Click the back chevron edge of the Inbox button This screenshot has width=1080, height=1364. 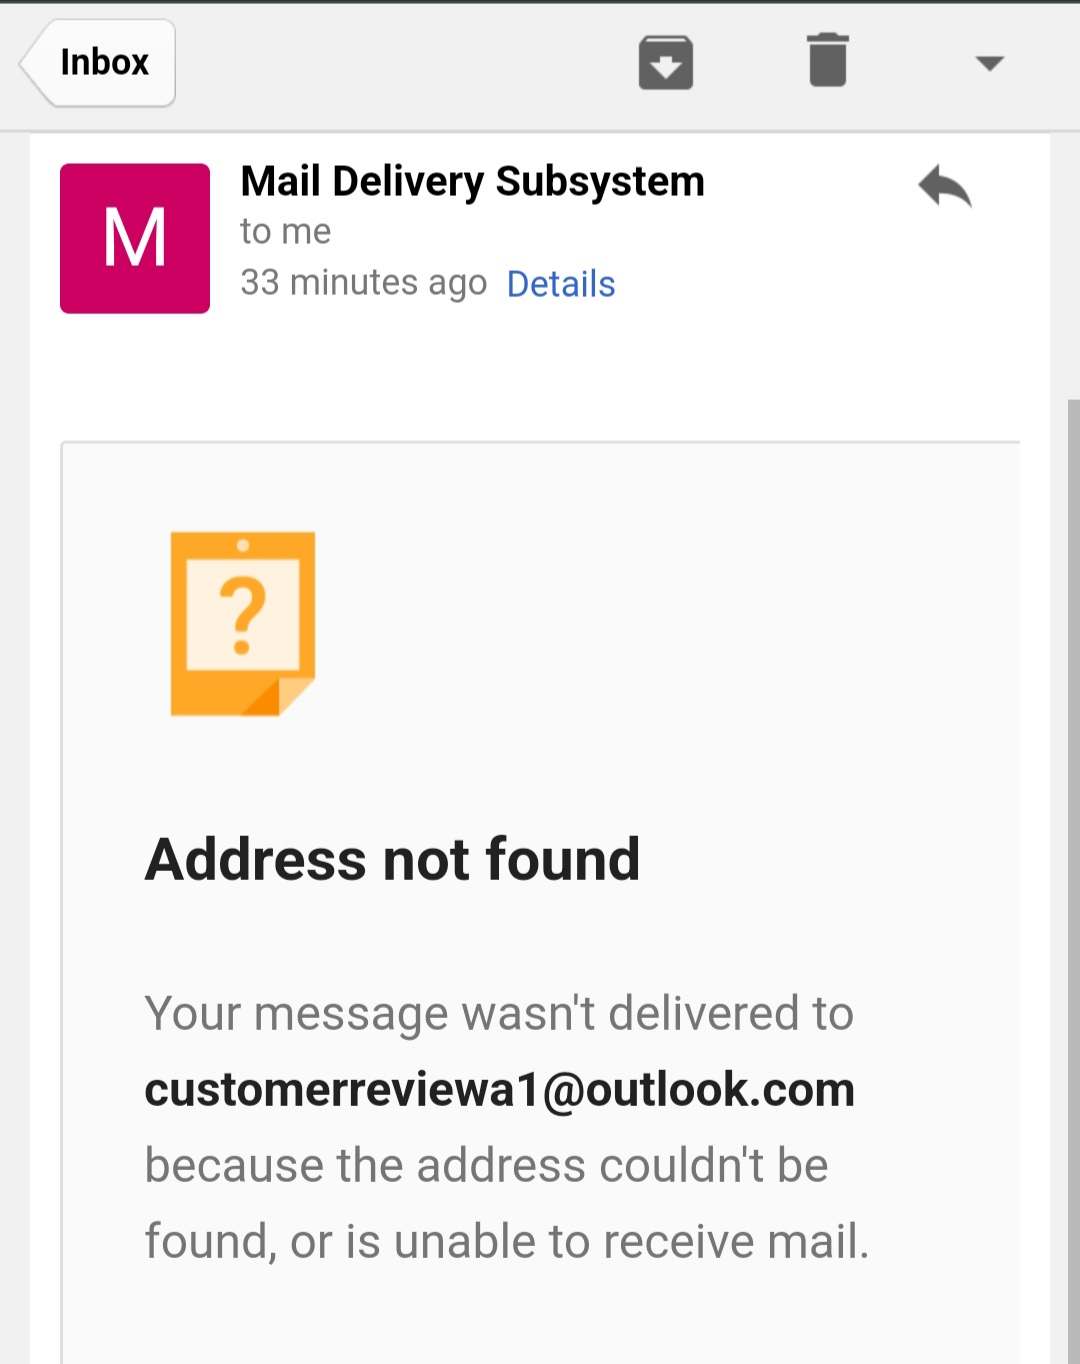[32, 63]
